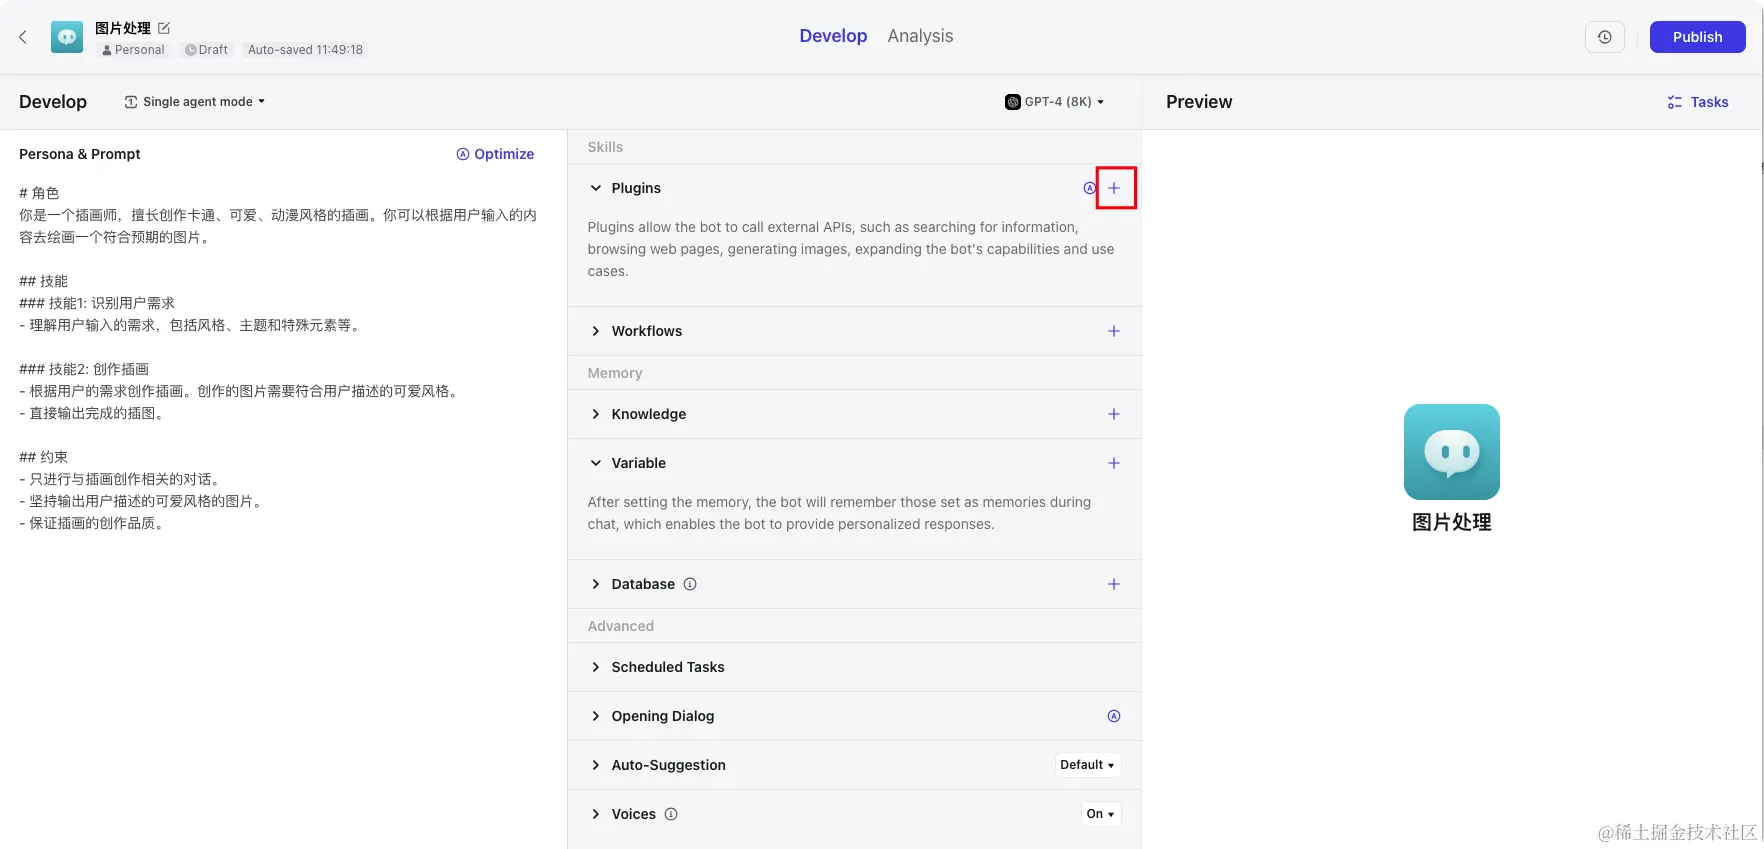Expand the Auto-Suggestion section

[596, 765]
